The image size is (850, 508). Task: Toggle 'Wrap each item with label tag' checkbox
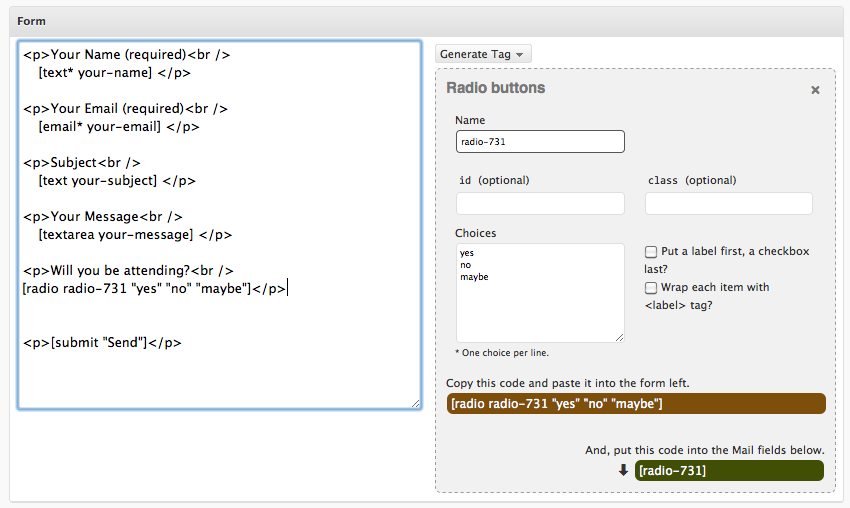click(x=651, y=288)
